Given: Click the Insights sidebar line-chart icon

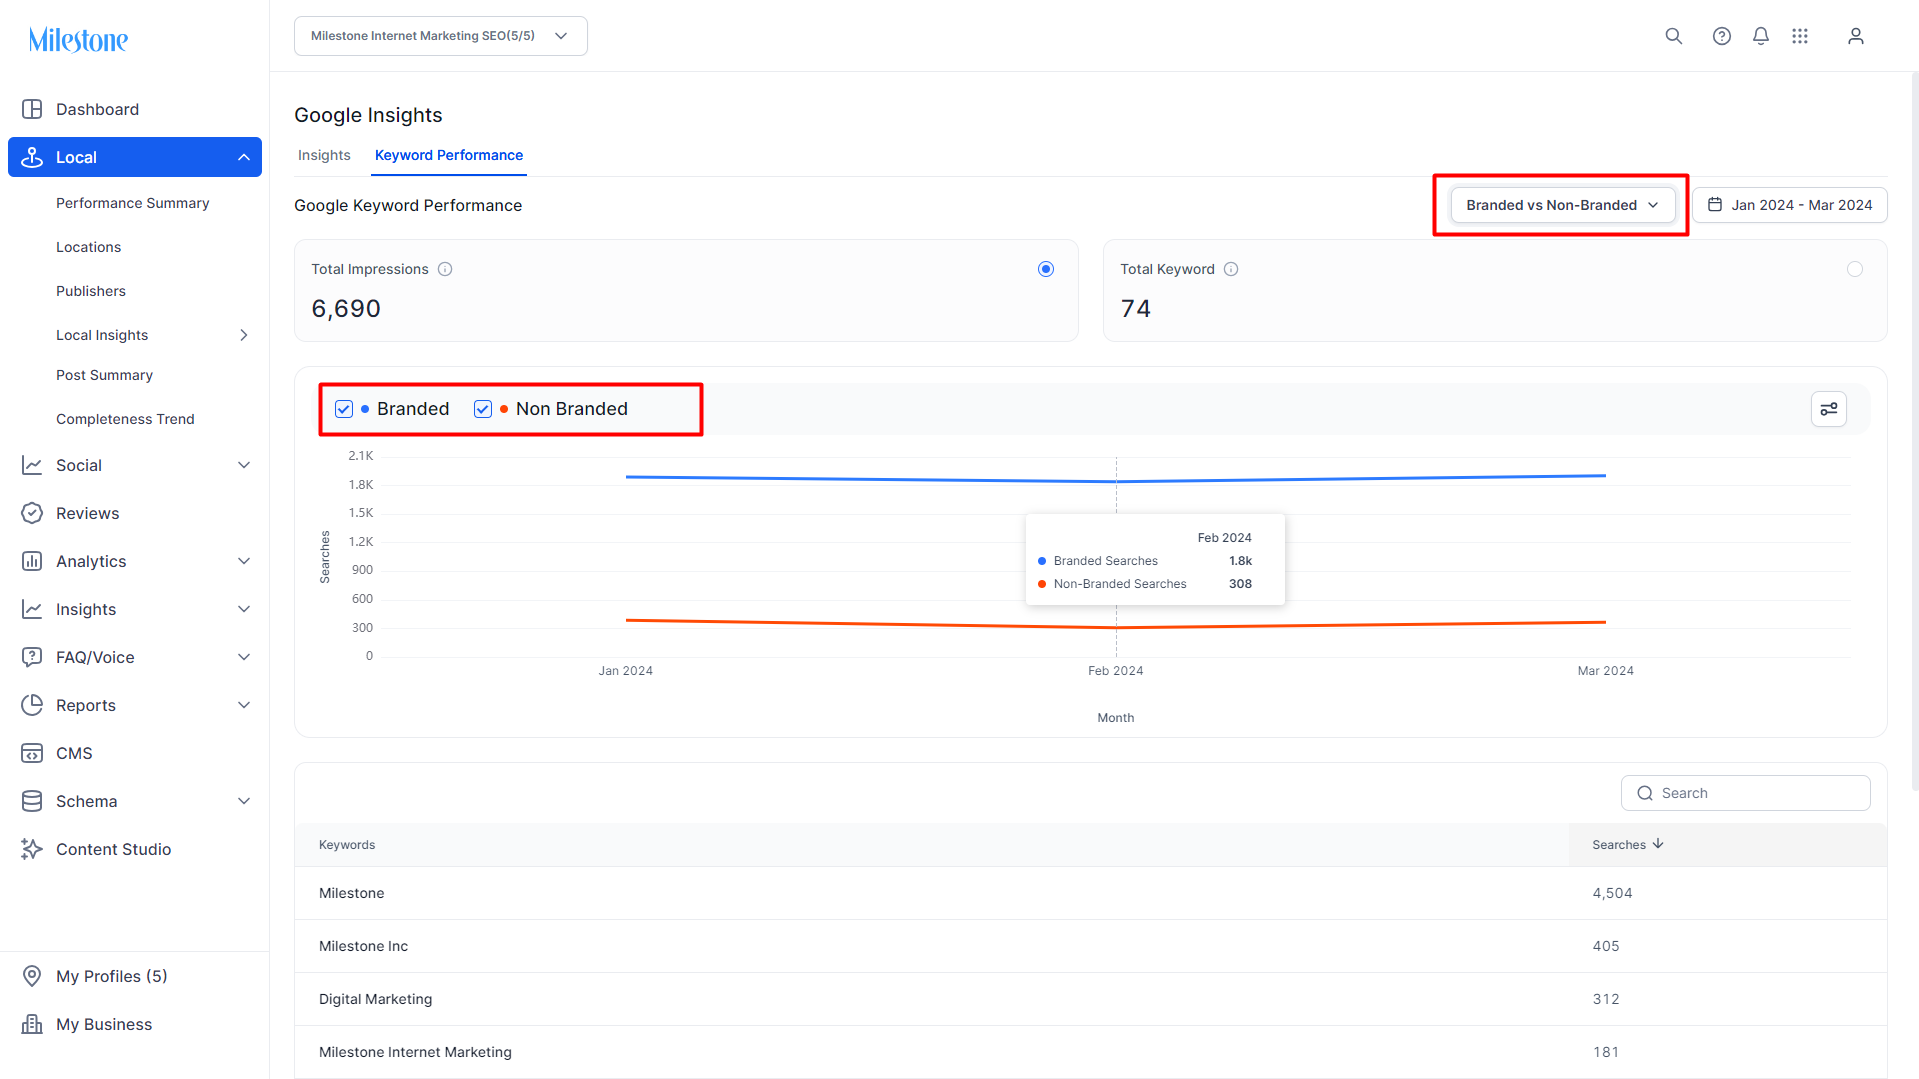Looking at the screenshot, I should pyautogui.click(x=32, y=609).
